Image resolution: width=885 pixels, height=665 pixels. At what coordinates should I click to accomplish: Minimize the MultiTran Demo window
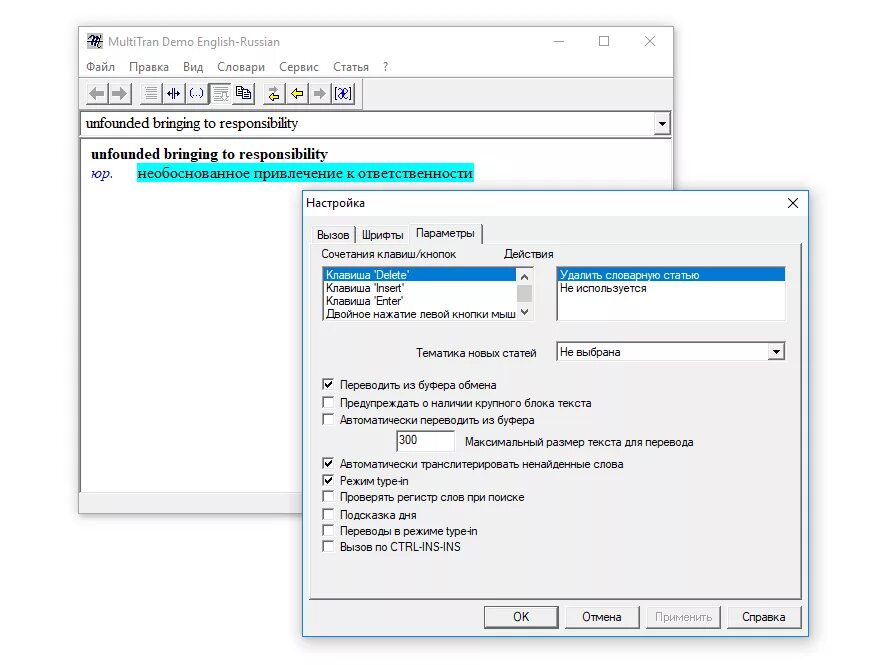559,41
